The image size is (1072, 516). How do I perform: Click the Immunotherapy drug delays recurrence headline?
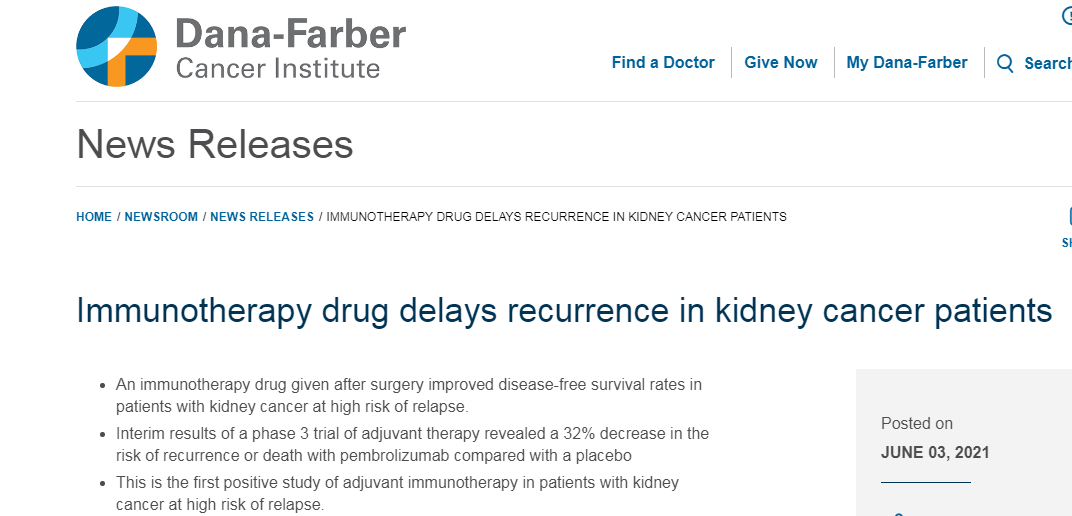tap(564, 310)
